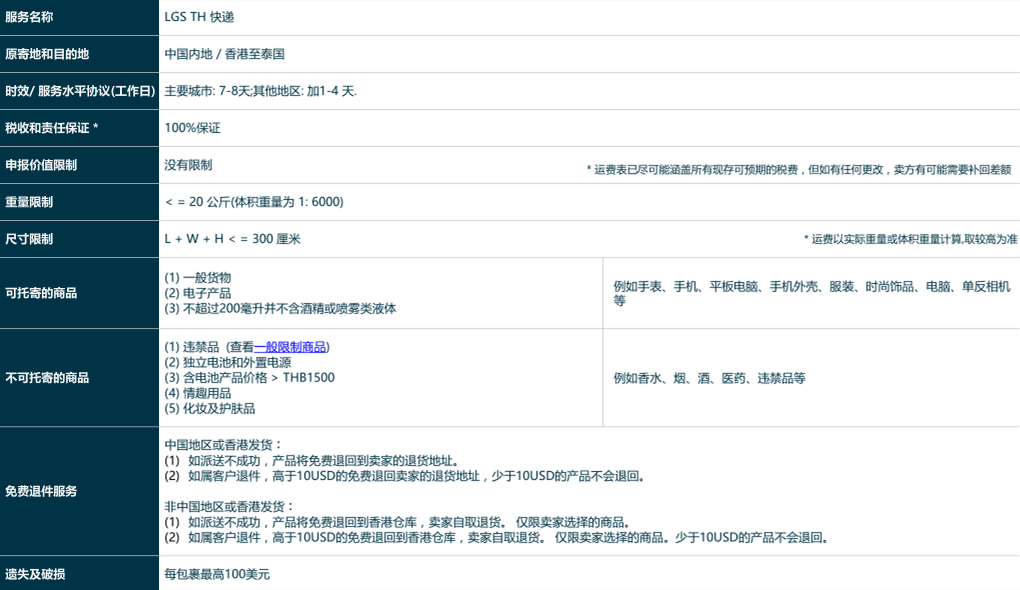Select the line (2) 独立电池和外置电源
Screen dimensions: 1020x590
pos(228,362)
